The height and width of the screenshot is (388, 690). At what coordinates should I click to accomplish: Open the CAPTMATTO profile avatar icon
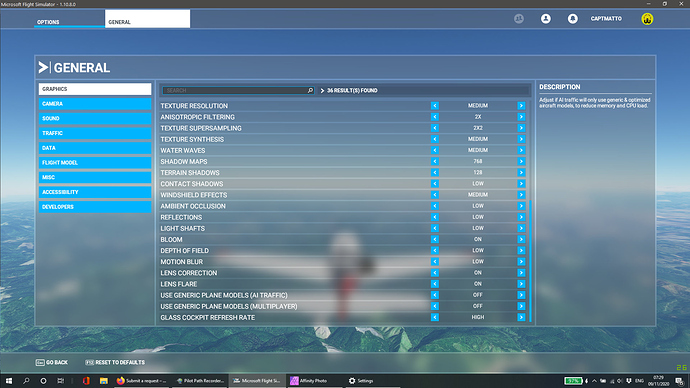click(x=647, y=19)
